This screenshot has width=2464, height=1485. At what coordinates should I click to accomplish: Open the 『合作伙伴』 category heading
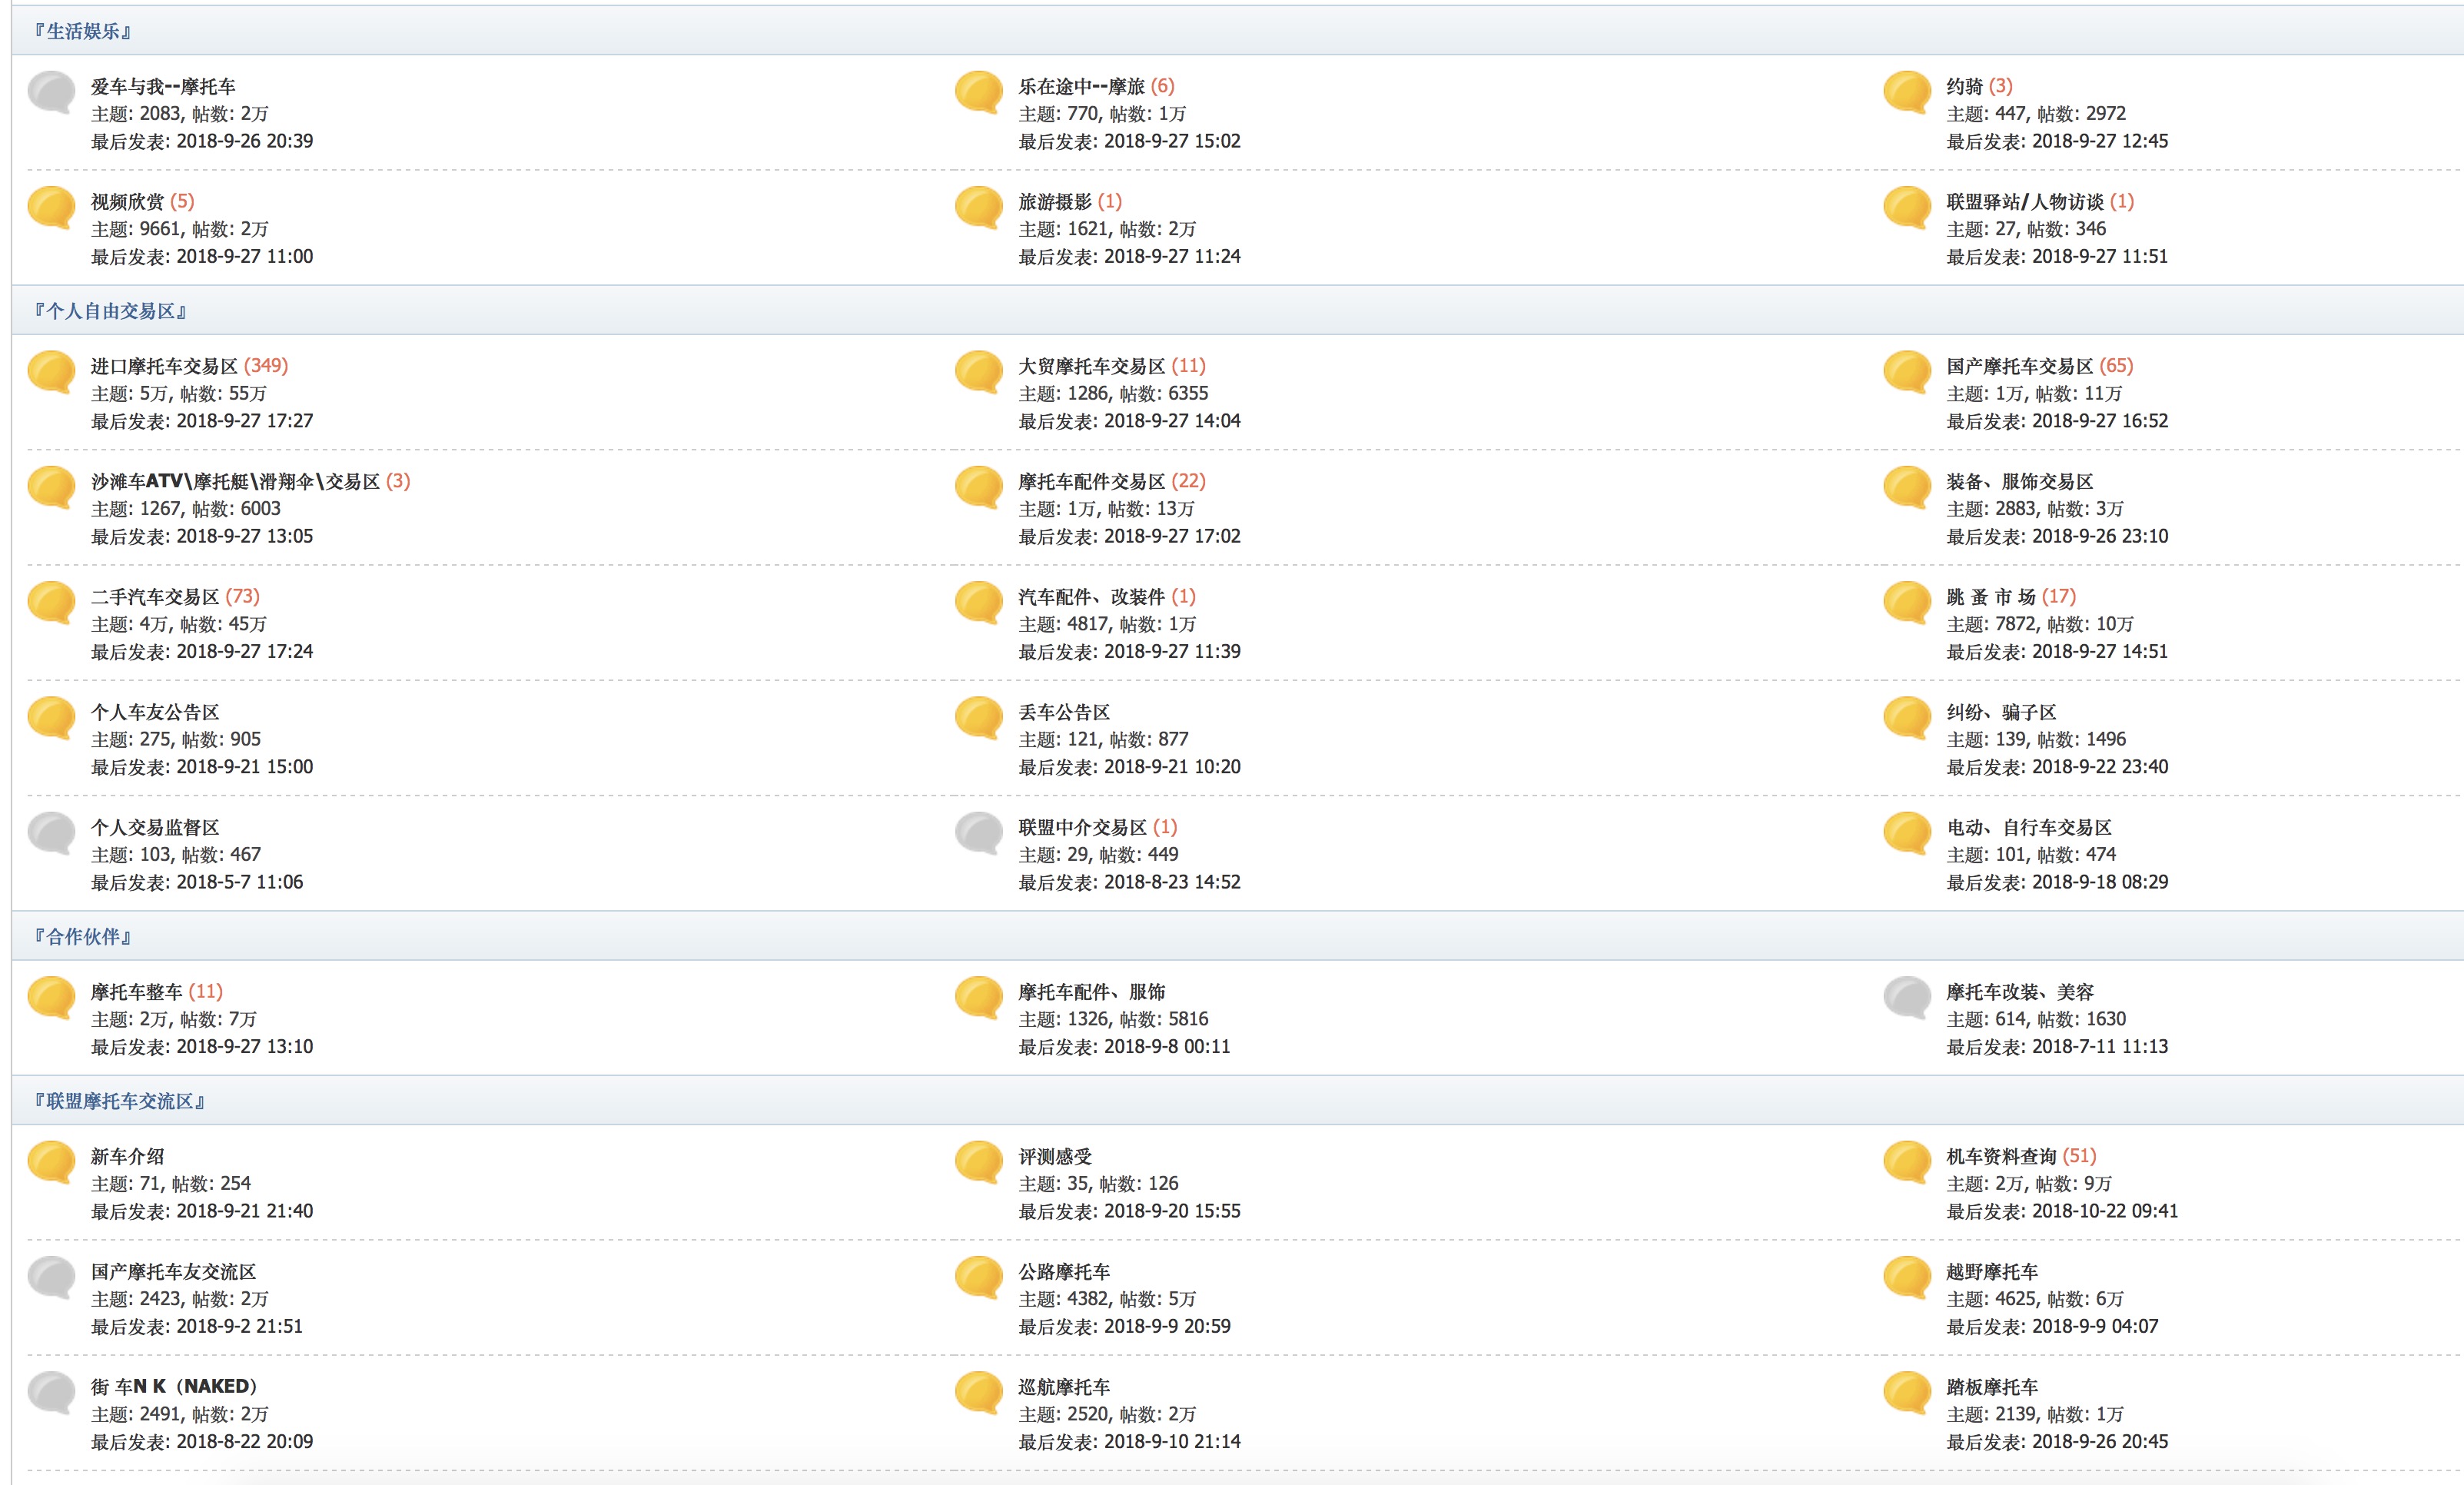coord(83,937)
